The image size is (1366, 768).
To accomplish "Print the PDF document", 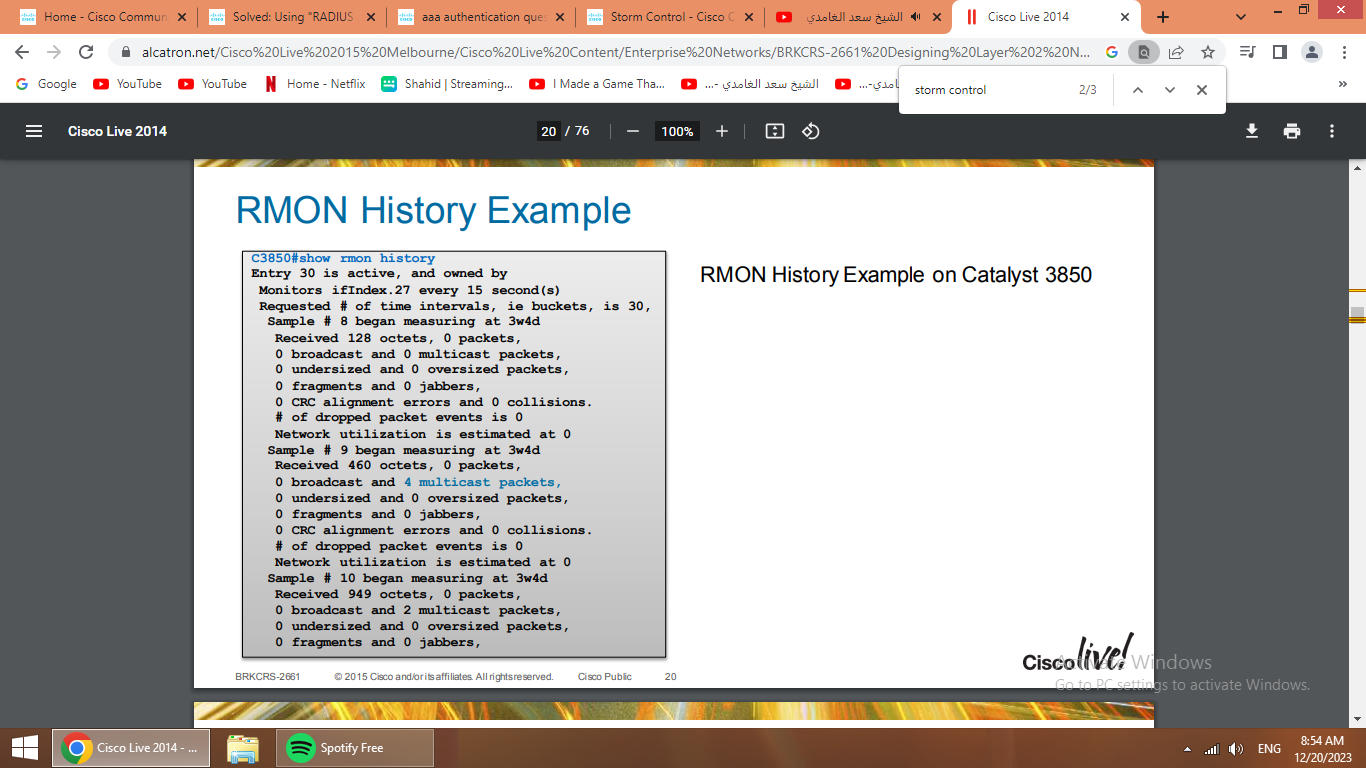I will click(1292, 131).
